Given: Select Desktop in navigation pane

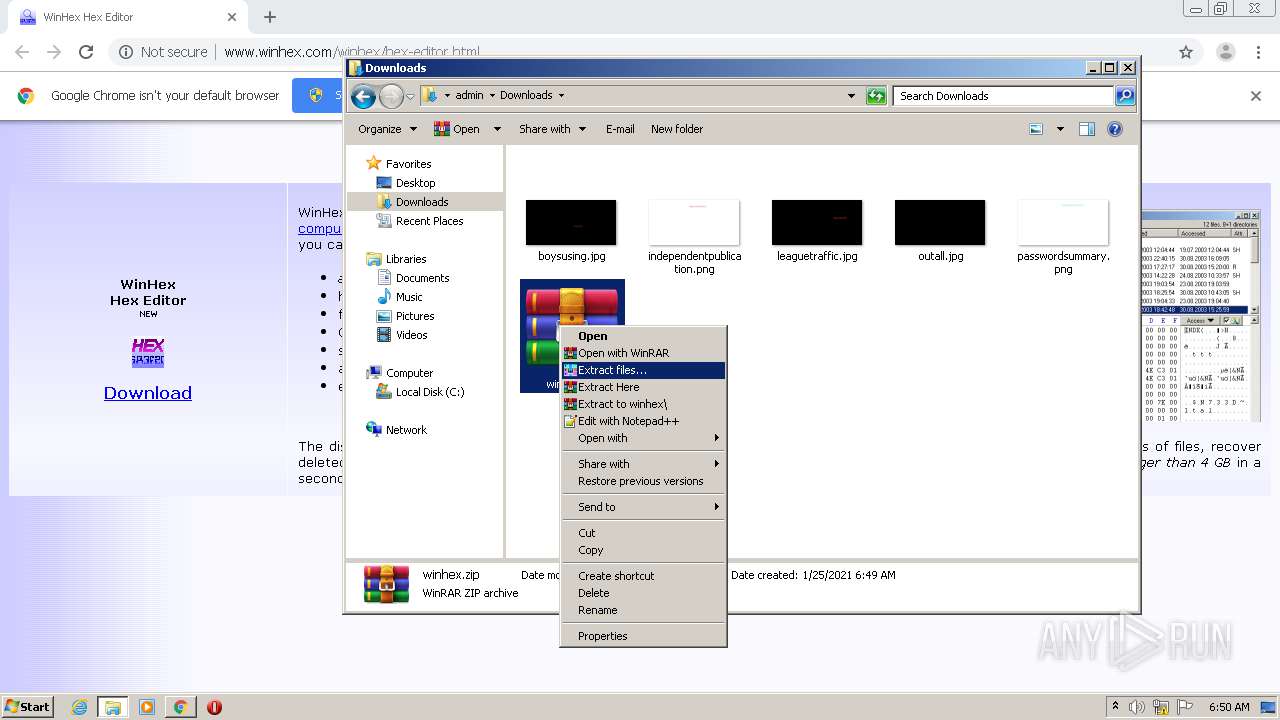Looking at the screenshot, I should 406,182.
